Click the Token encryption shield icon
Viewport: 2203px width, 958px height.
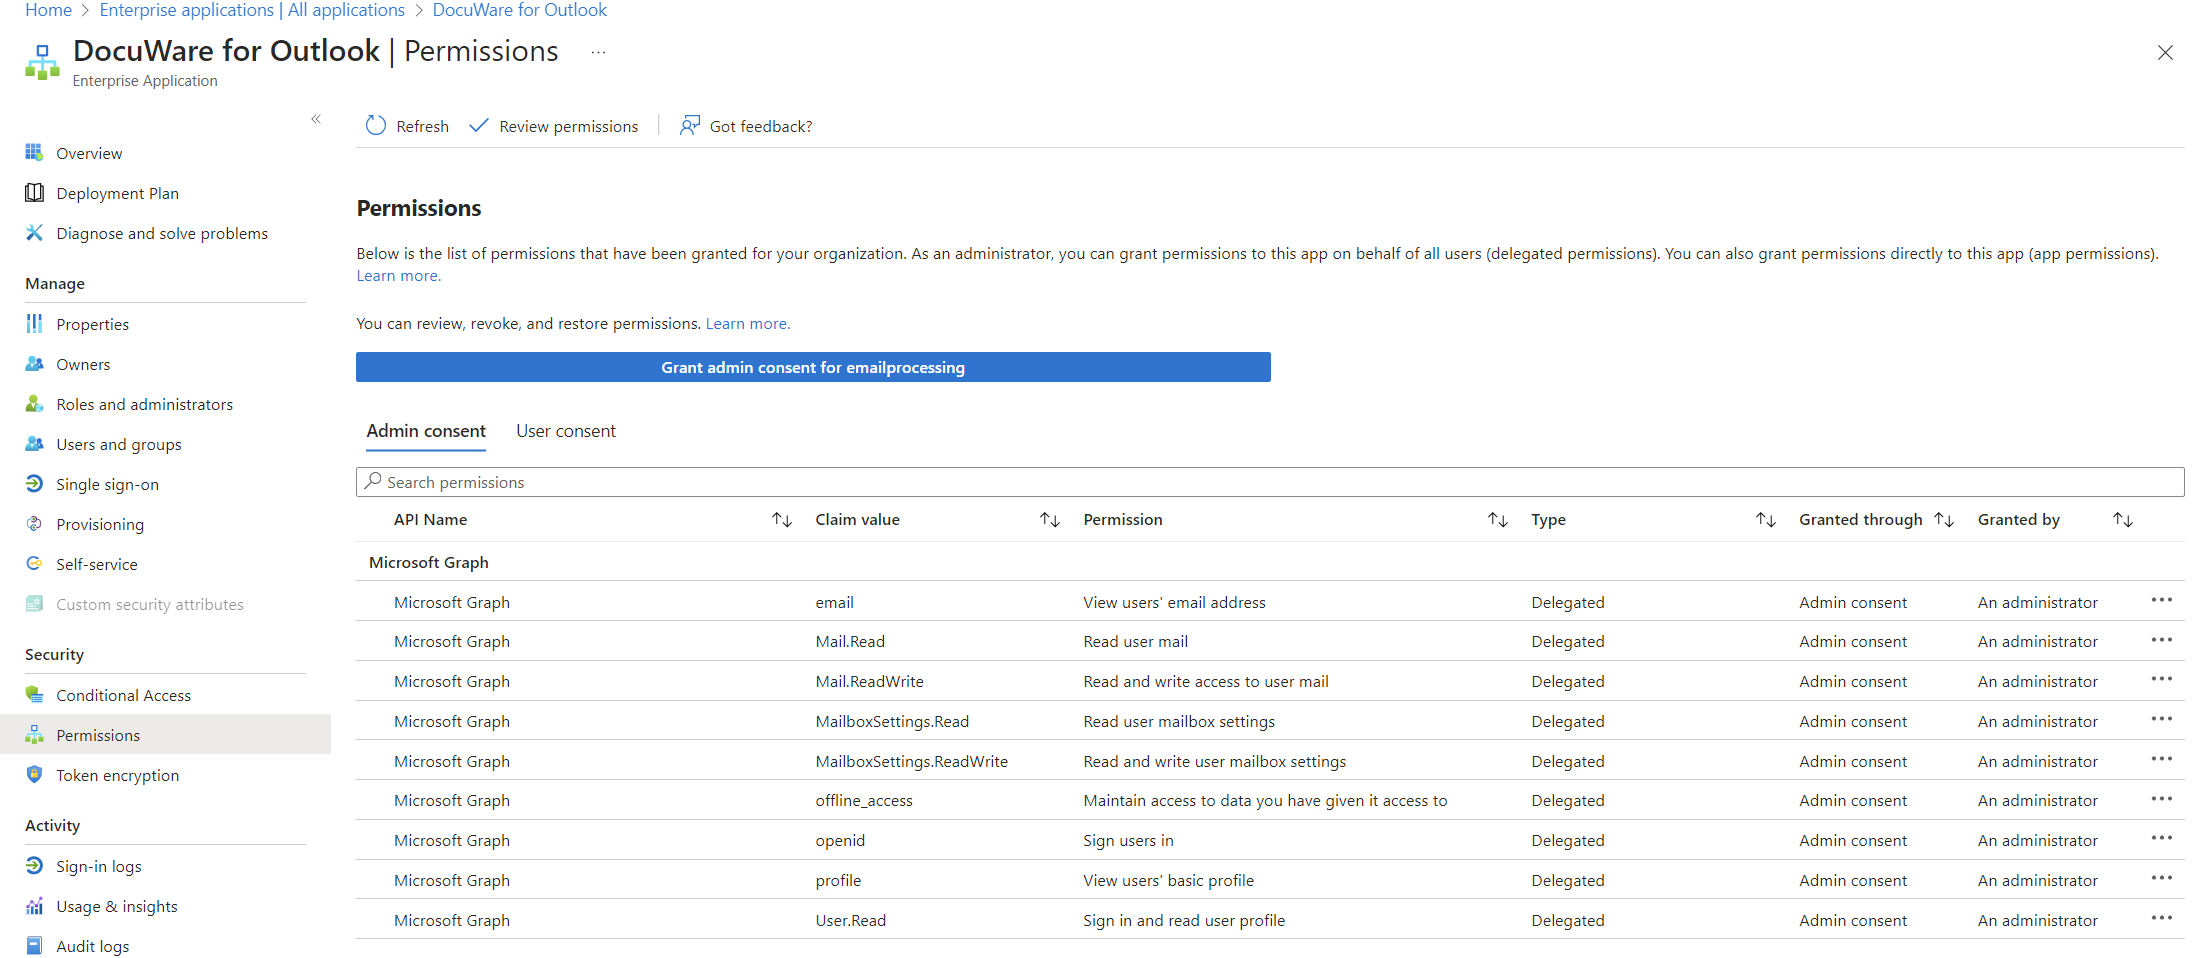click(34, 774)
